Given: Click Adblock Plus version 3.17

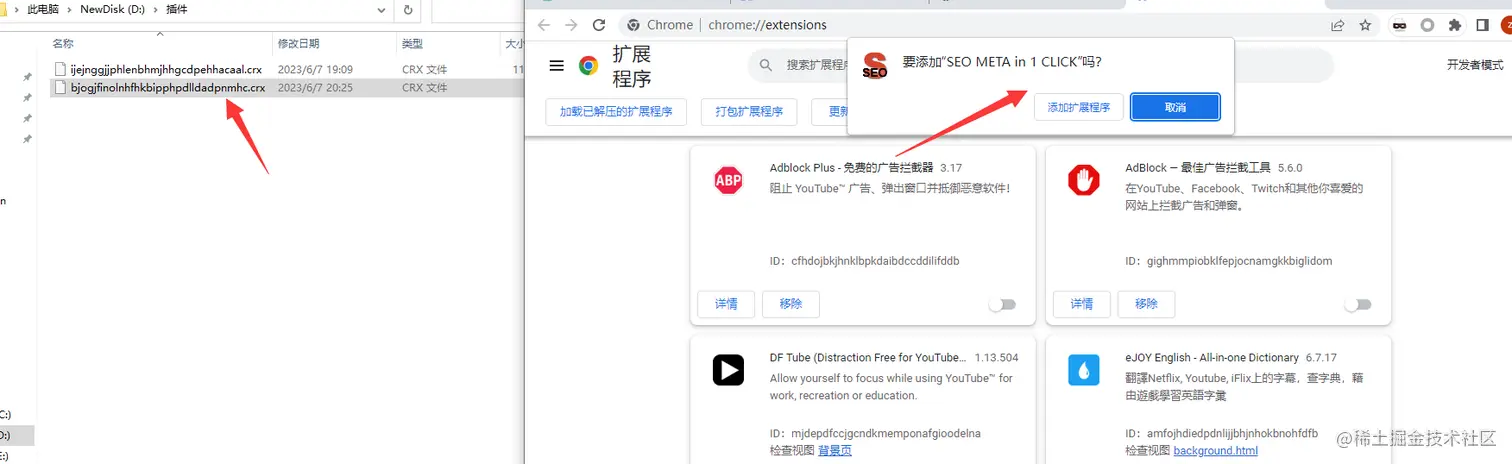Looking at the screenshot, I should (951, 168).
